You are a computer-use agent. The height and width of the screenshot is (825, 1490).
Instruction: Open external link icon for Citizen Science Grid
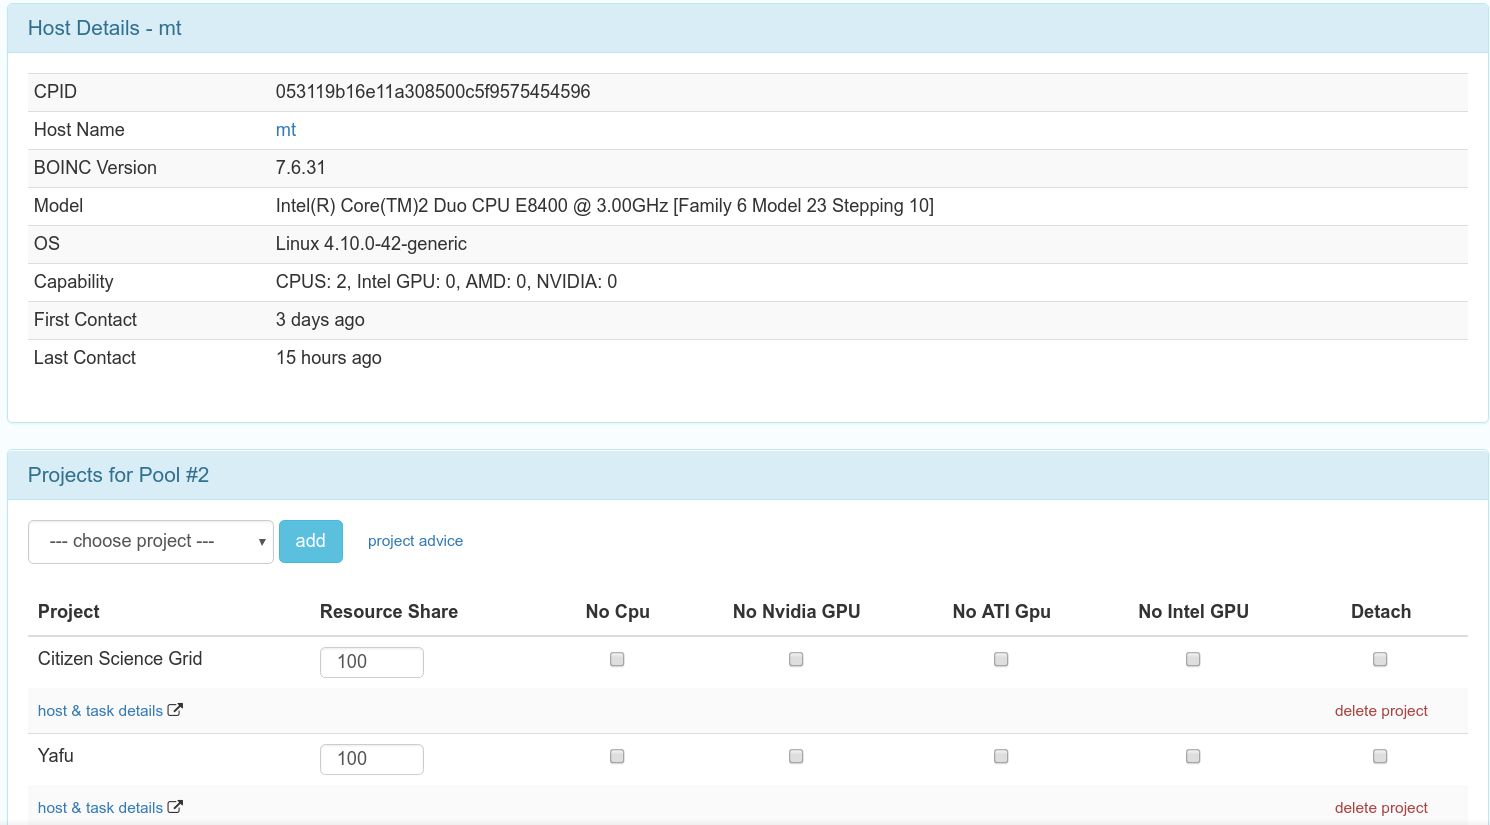click(x=175, y=710)
